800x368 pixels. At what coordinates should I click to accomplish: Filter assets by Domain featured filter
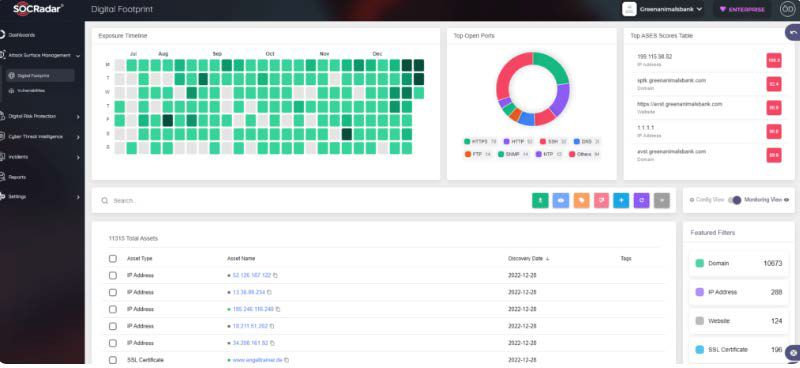(739, 263)
